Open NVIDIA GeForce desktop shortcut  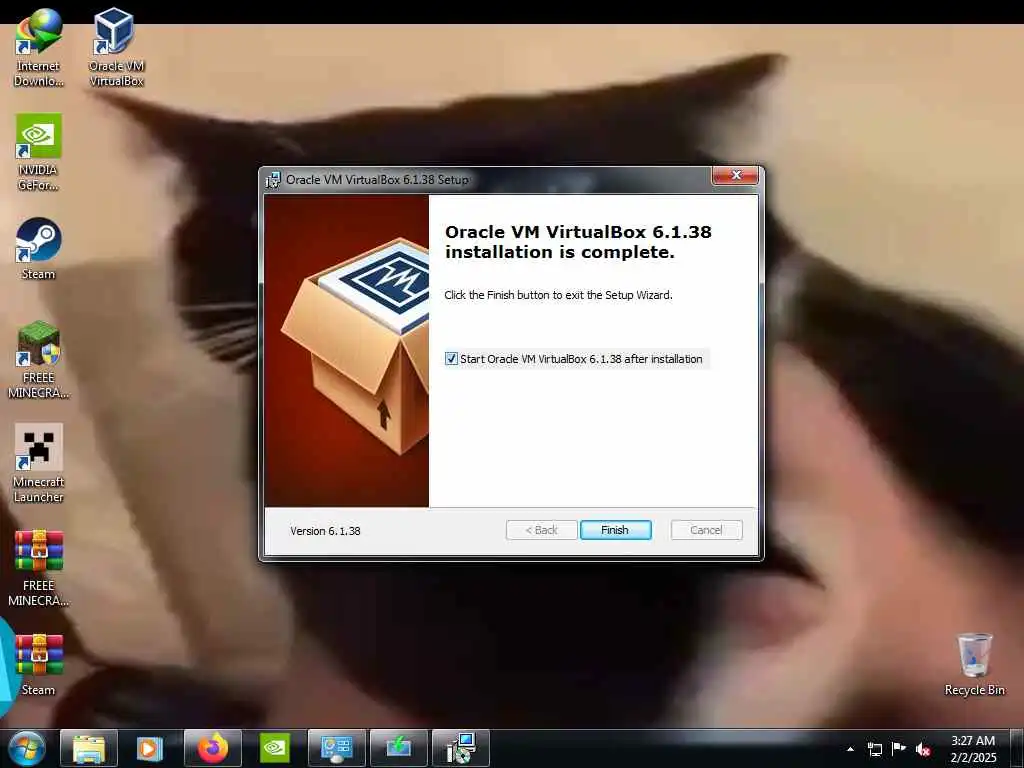tap(39, 152)
